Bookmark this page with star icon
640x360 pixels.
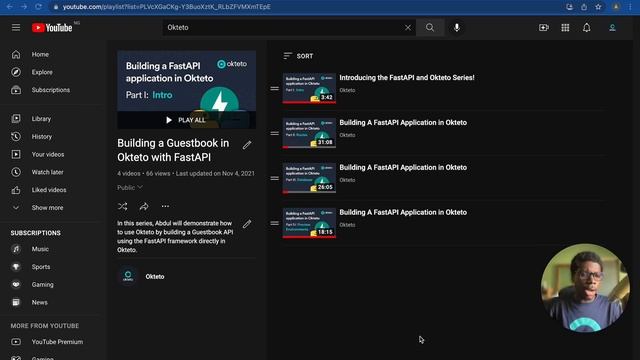[x=598, y=7]
